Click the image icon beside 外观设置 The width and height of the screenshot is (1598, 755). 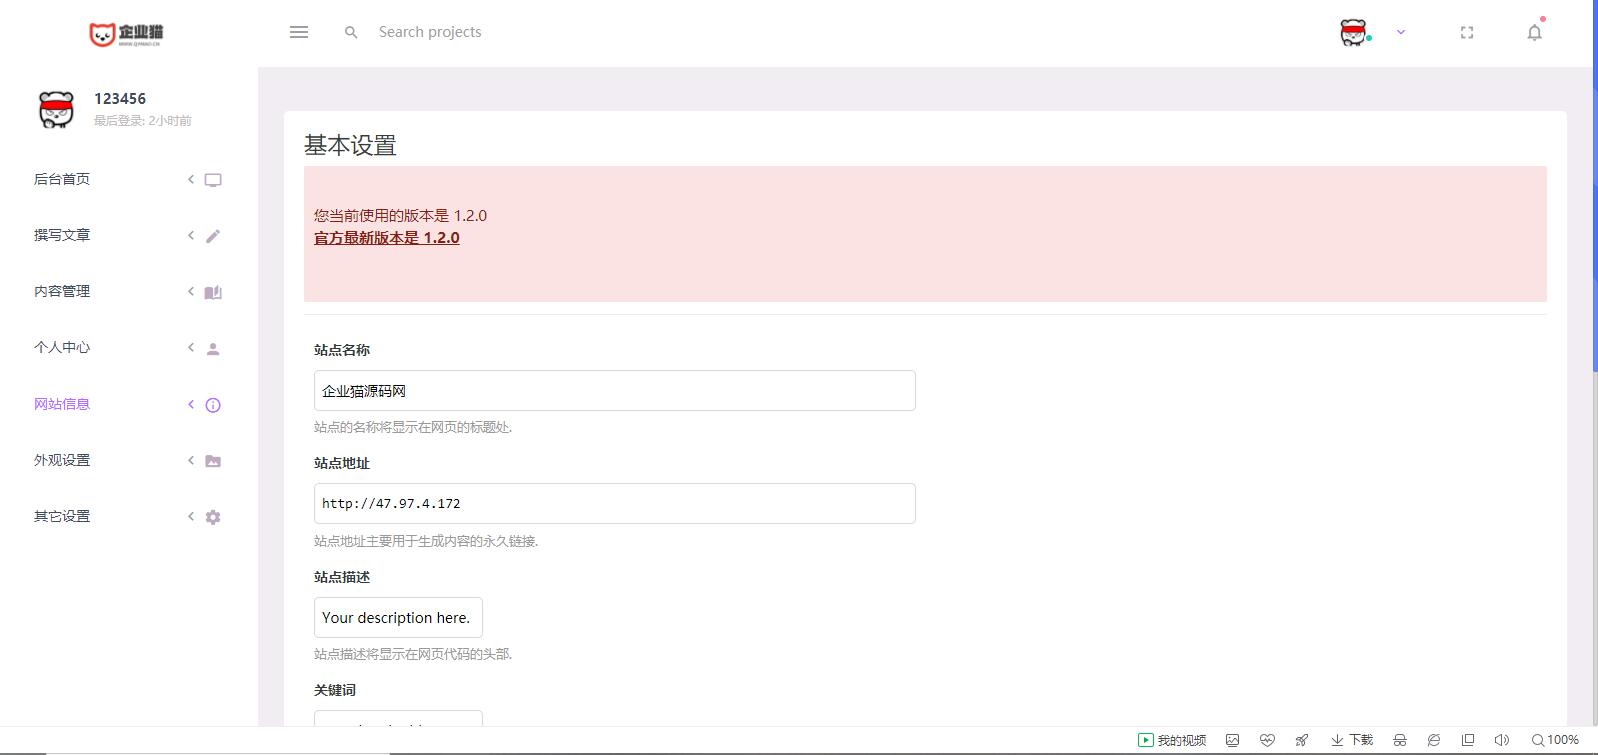(x=213, y=461)
